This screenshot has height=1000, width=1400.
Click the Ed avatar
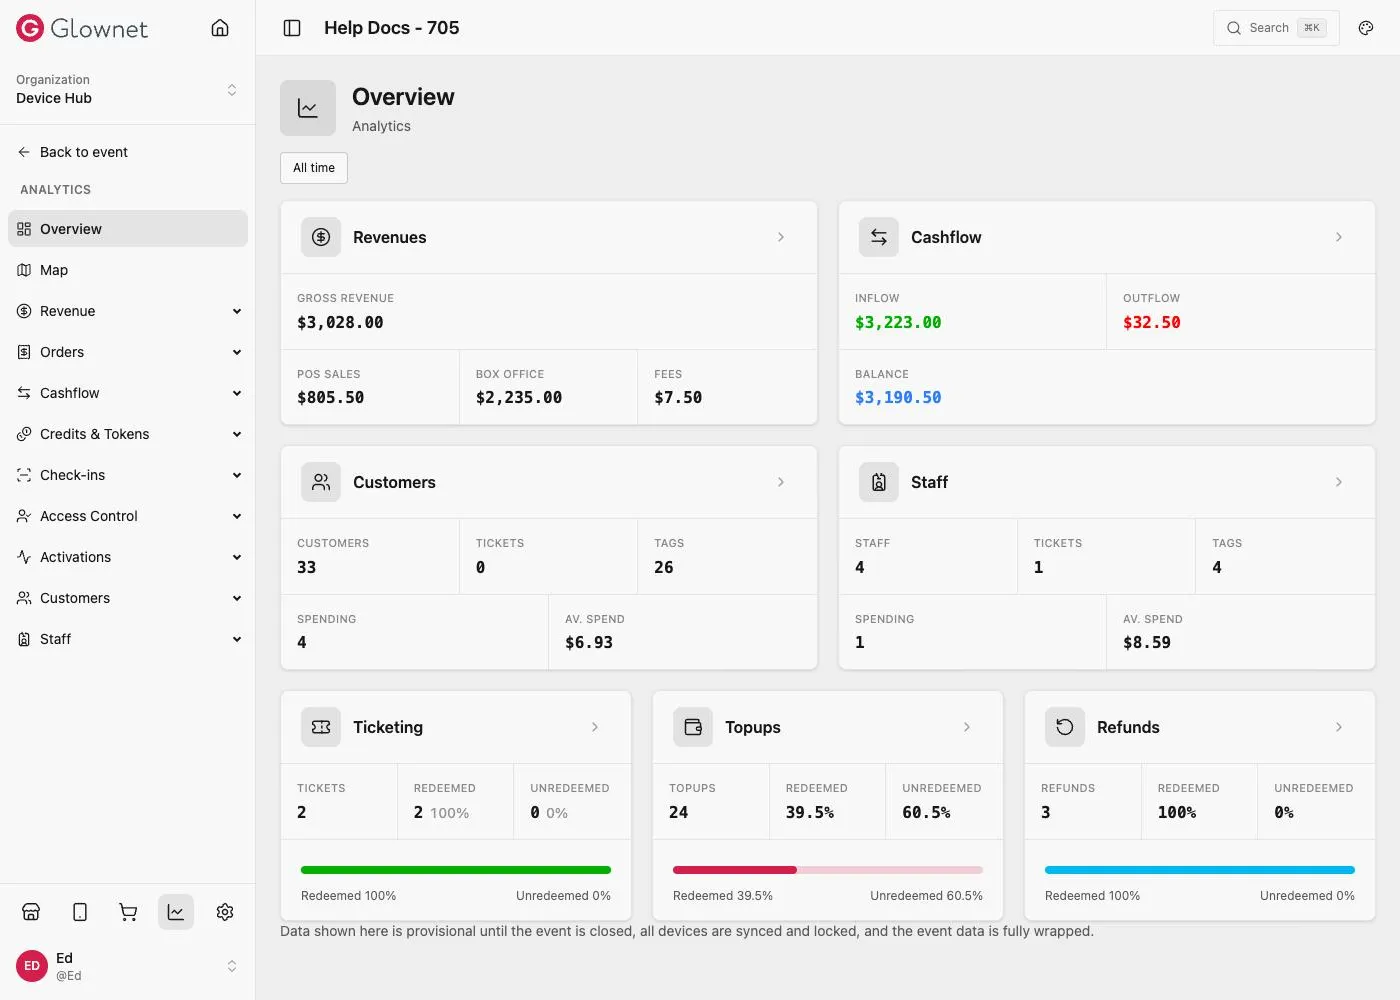32,966
